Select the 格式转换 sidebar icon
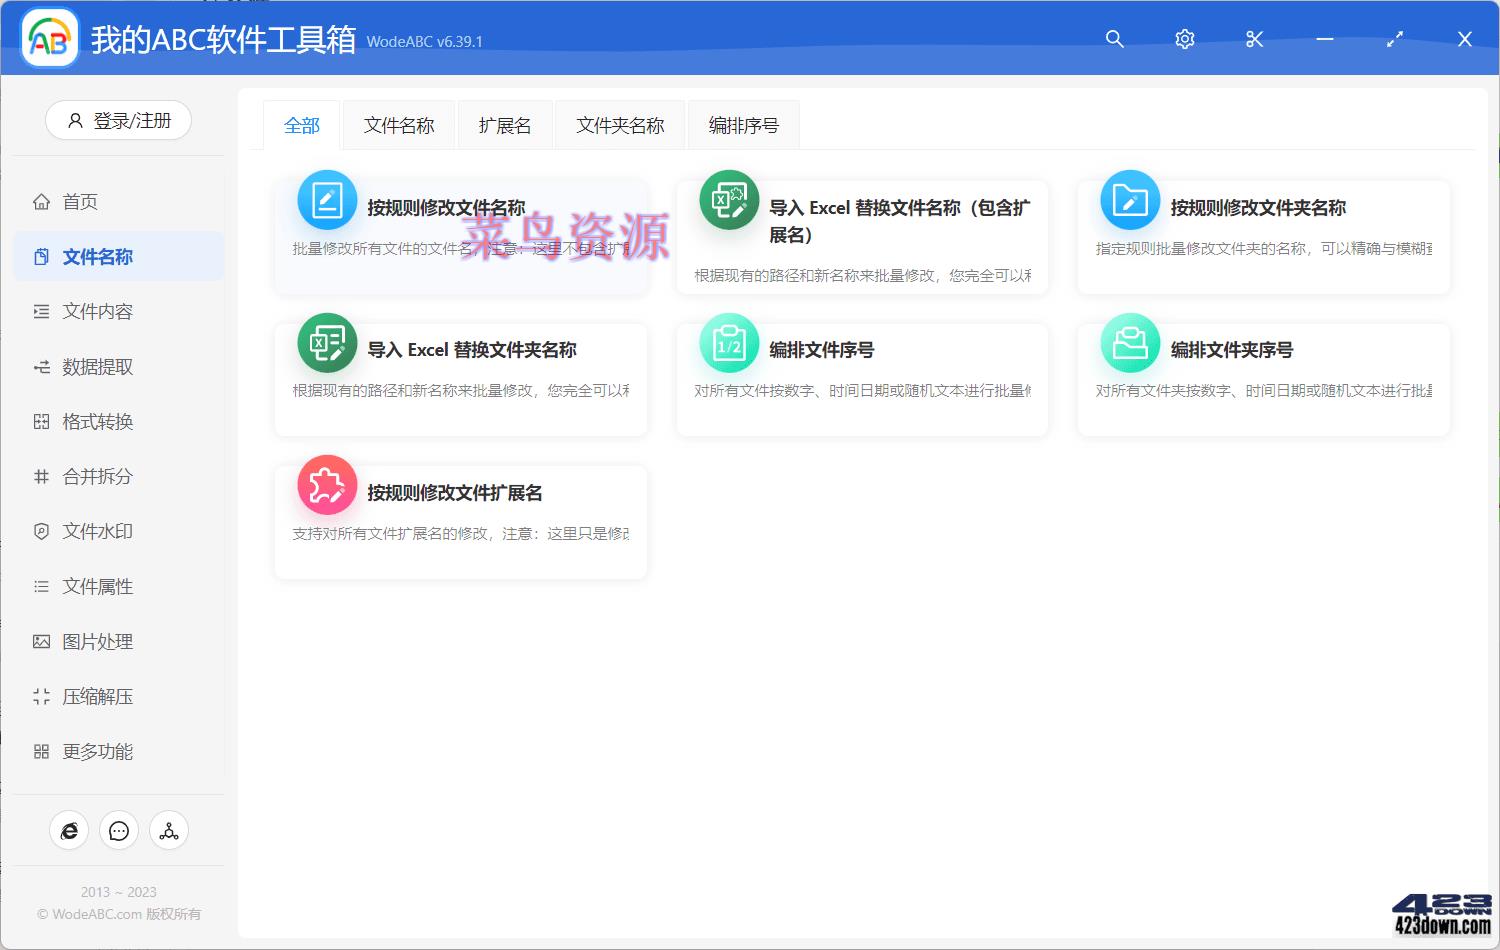This screenshot has width=1500, height=950. click(x=97, y=421)
